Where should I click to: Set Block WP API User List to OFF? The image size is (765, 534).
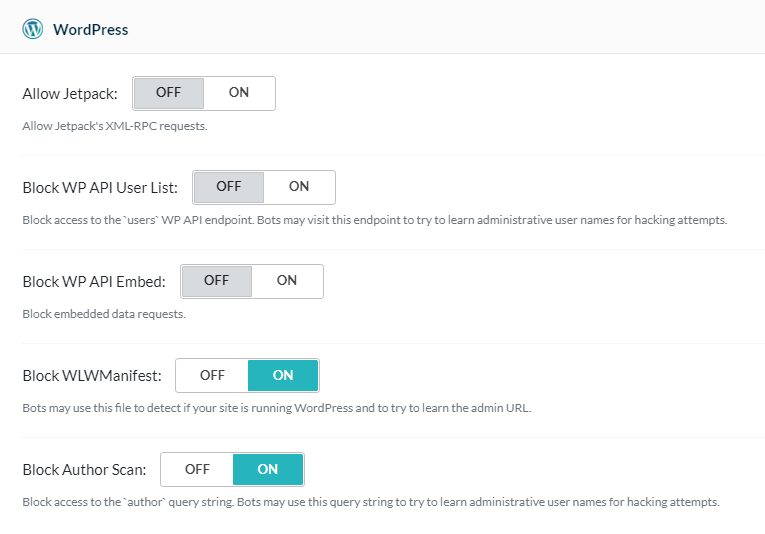point(229,187)
